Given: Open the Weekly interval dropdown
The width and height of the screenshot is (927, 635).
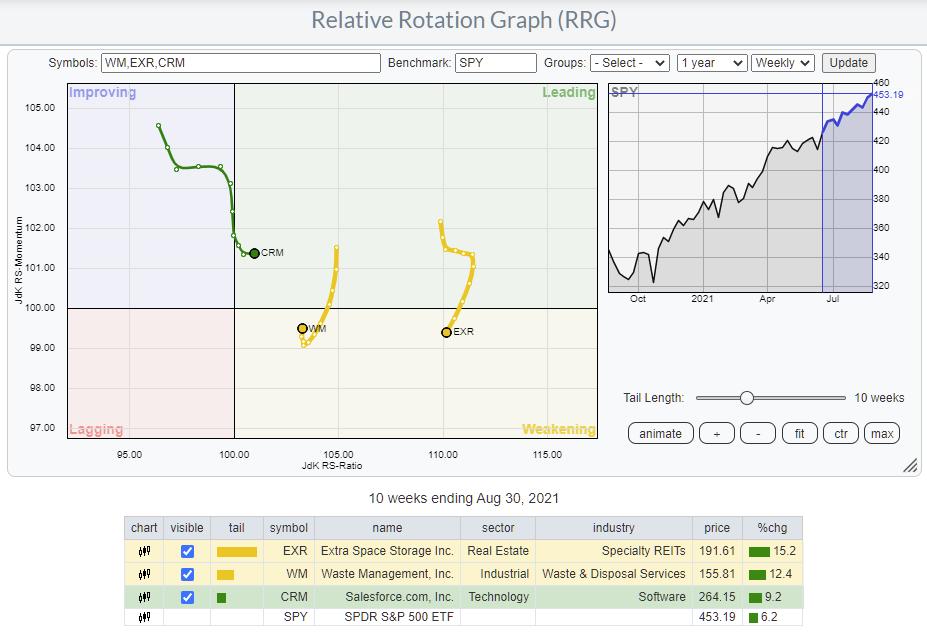Looking at the screenshot, I should tap(783, 62).
